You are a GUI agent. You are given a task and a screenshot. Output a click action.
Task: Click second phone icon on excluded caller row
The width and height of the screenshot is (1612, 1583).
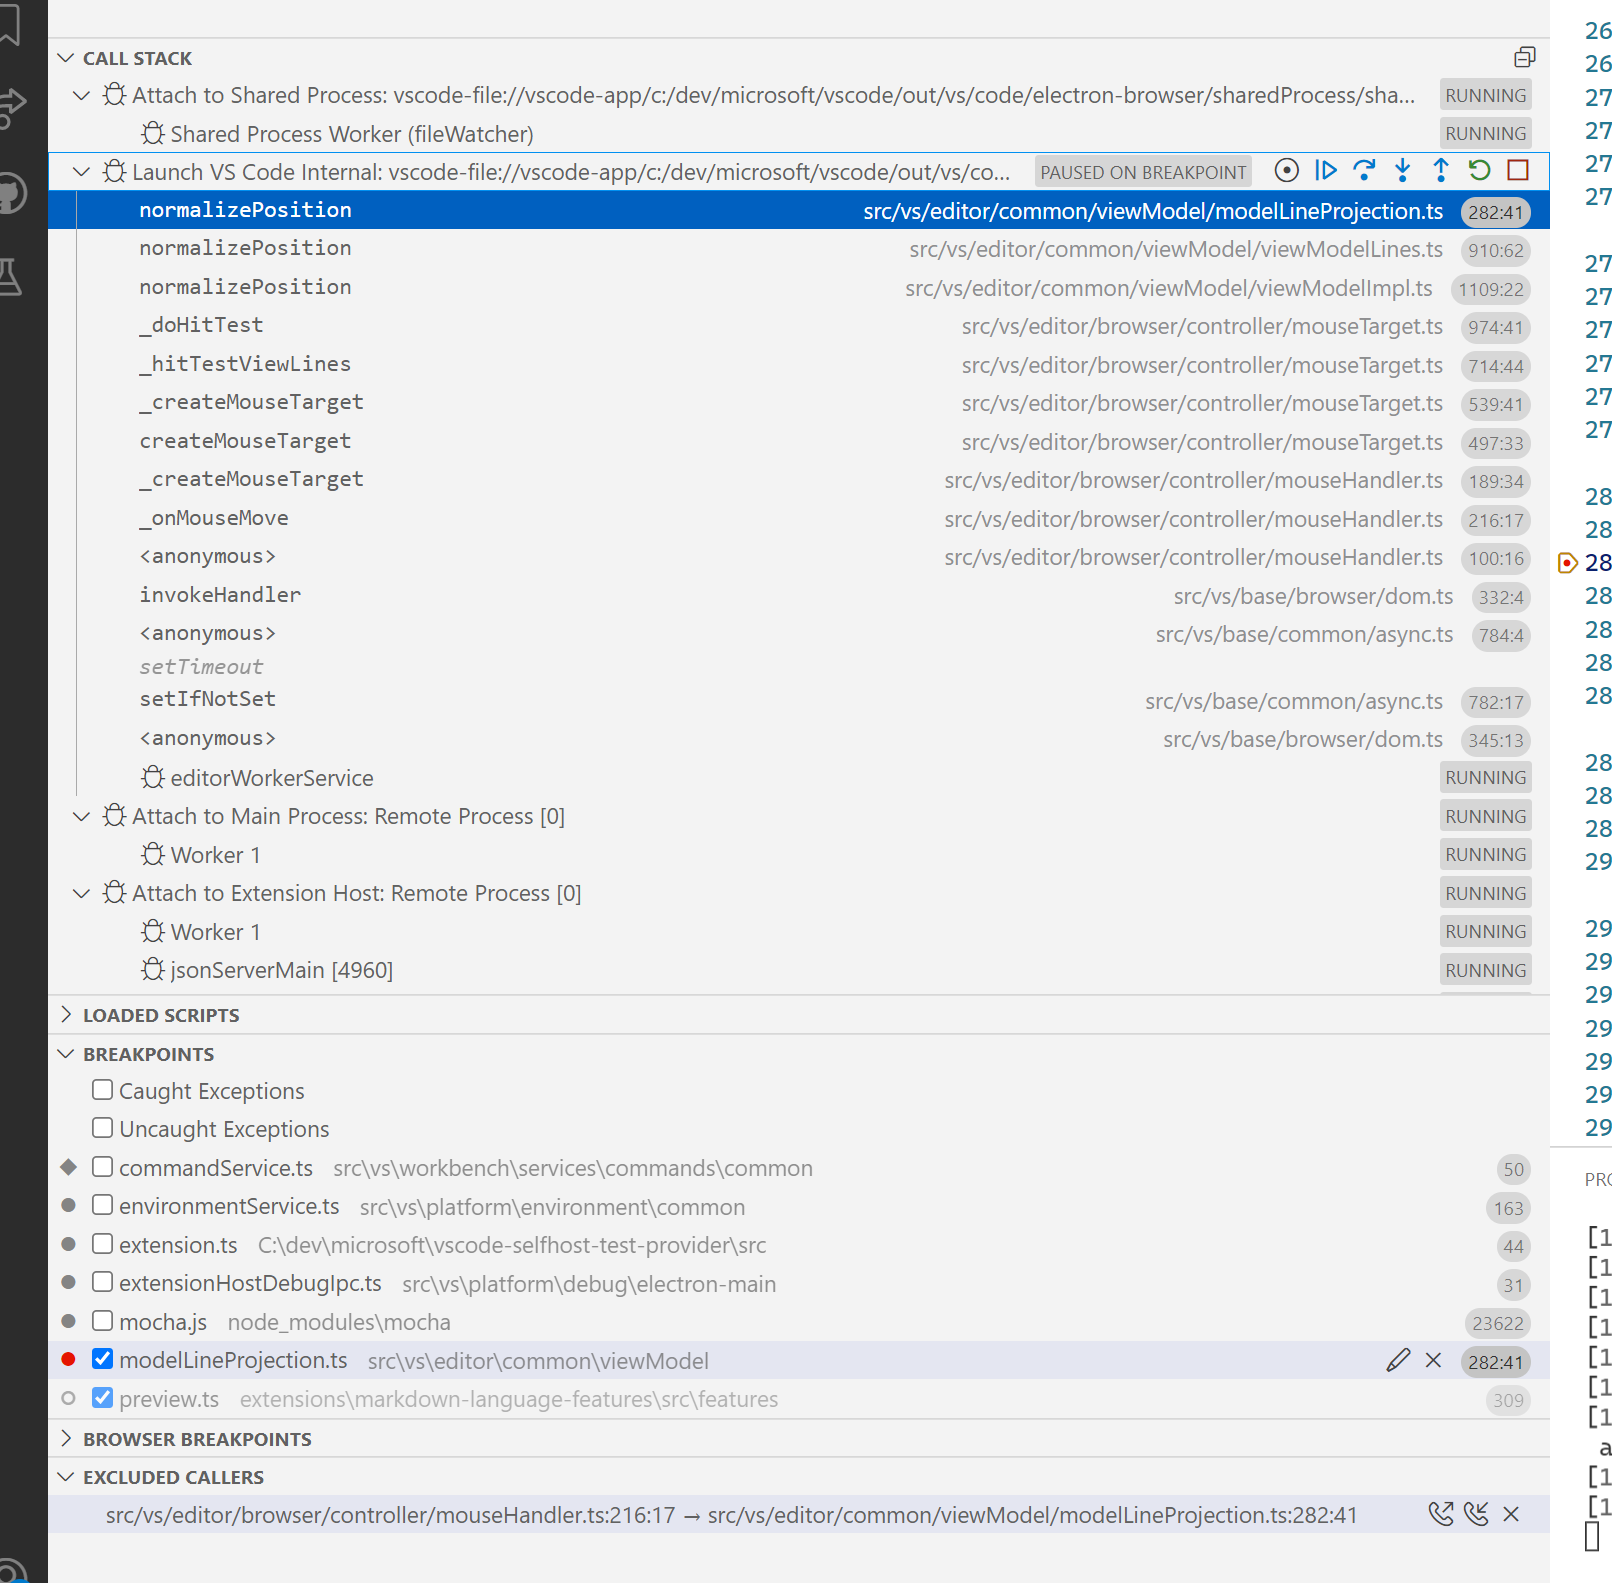(1476, 1515)
